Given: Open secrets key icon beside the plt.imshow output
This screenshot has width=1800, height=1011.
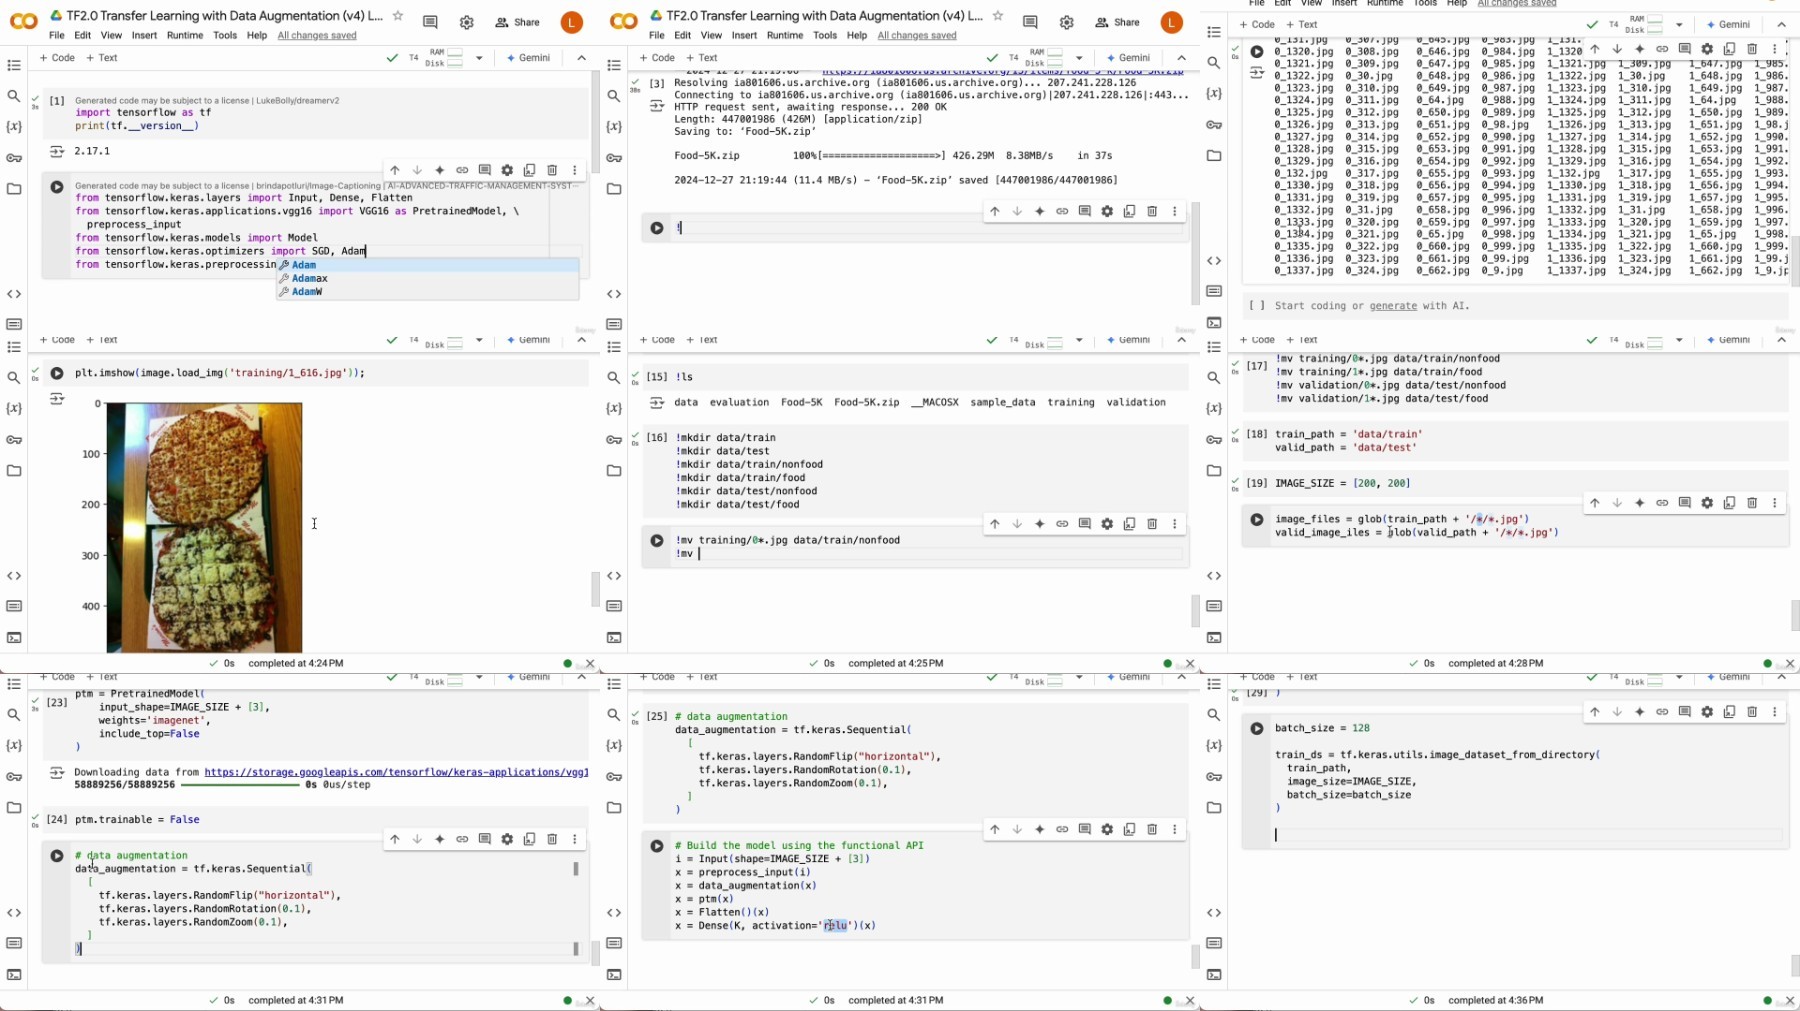Looking at the screenshot, I should point(14,440).
